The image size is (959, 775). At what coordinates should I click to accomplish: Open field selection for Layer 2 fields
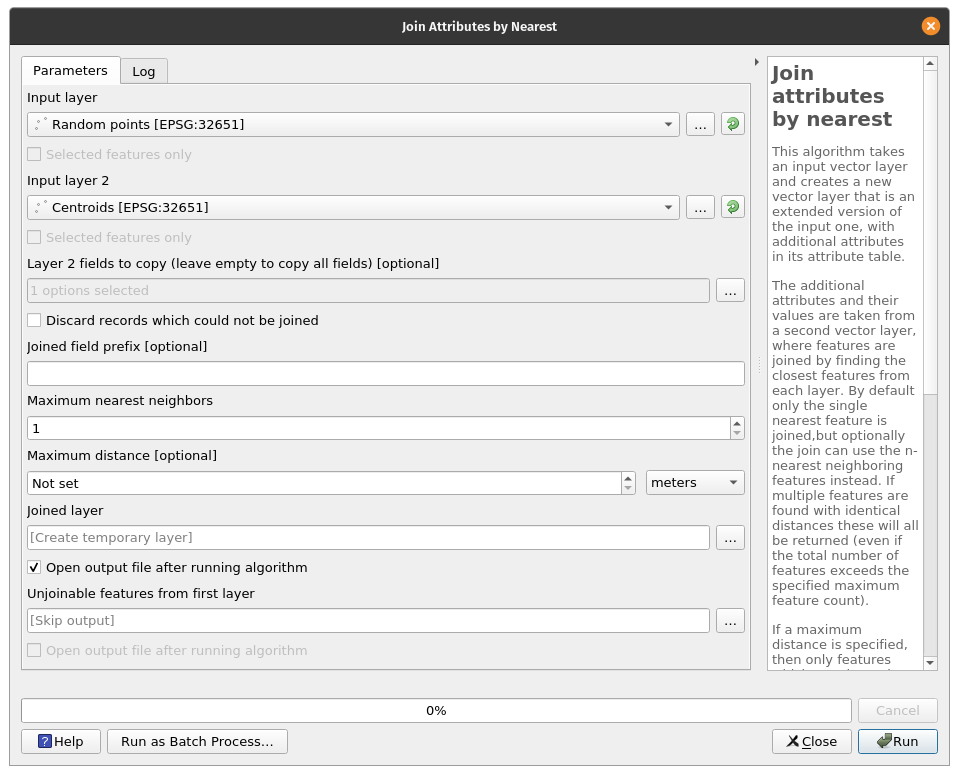(x=730, y=290)
